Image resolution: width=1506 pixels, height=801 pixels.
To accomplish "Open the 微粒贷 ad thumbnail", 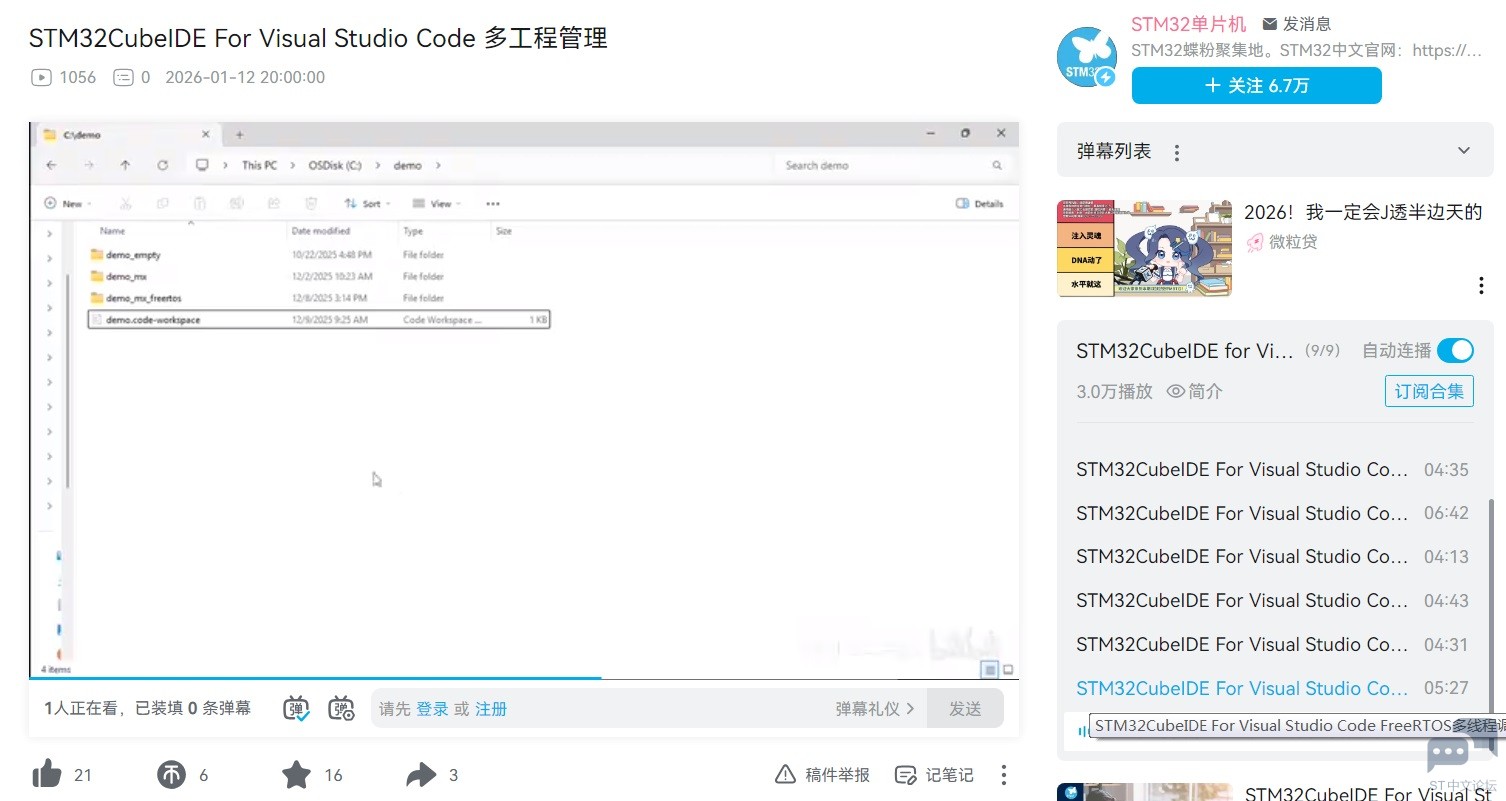I will click(x=1144, y=247).
